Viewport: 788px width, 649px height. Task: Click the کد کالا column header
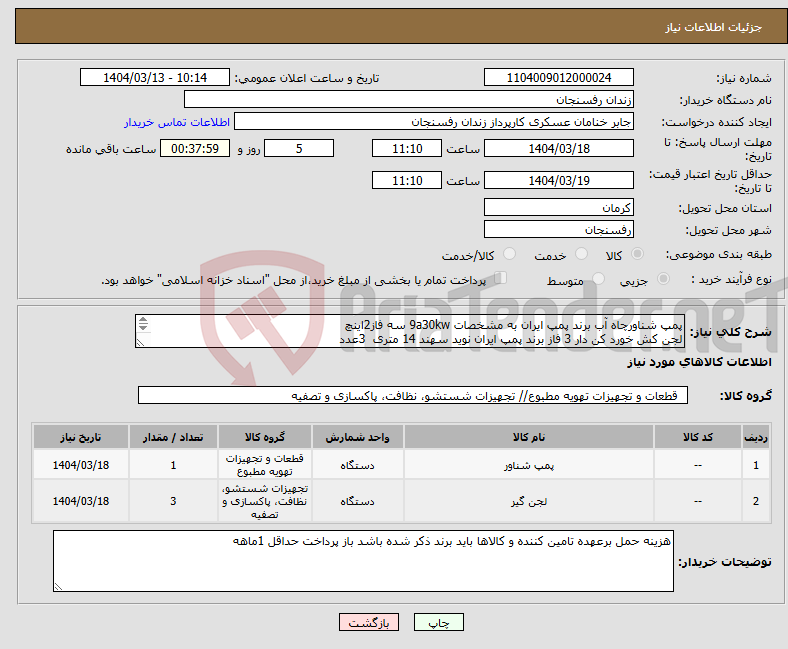click(698, 437)
